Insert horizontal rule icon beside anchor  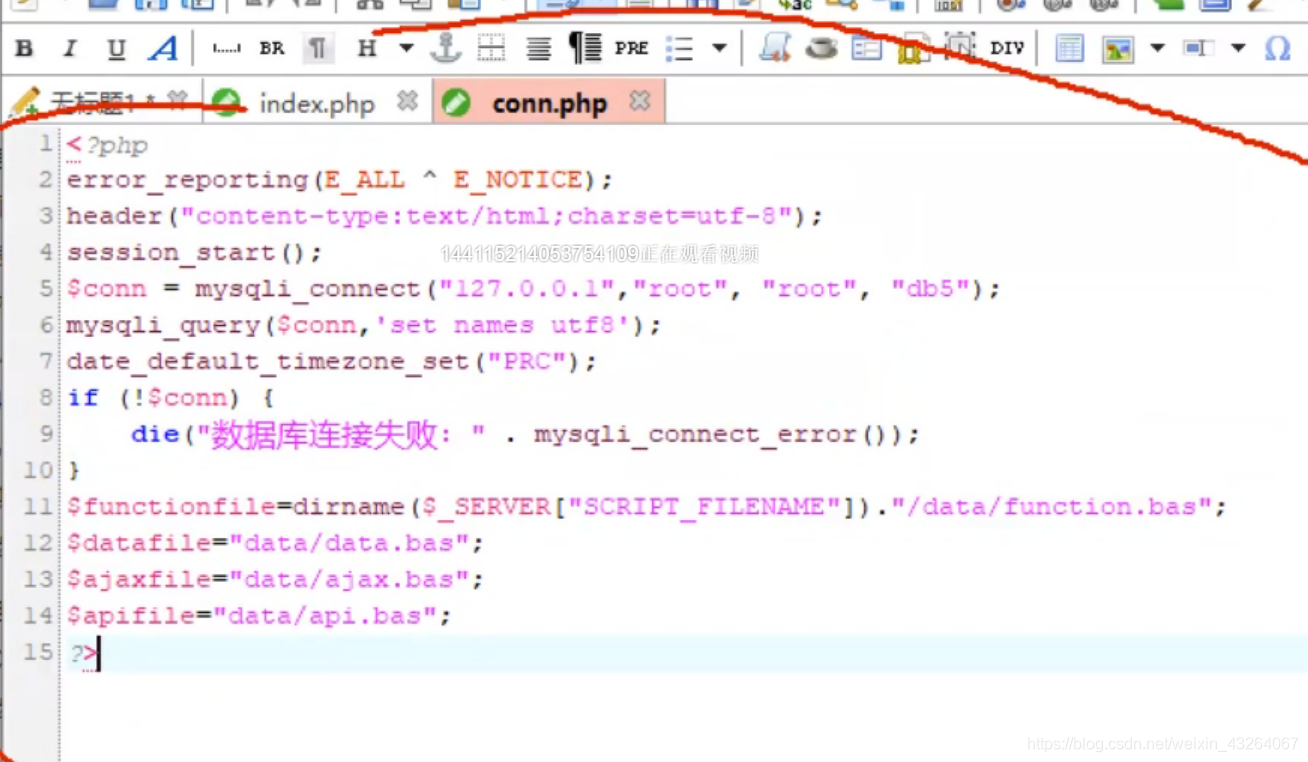[x=491, y=48]
